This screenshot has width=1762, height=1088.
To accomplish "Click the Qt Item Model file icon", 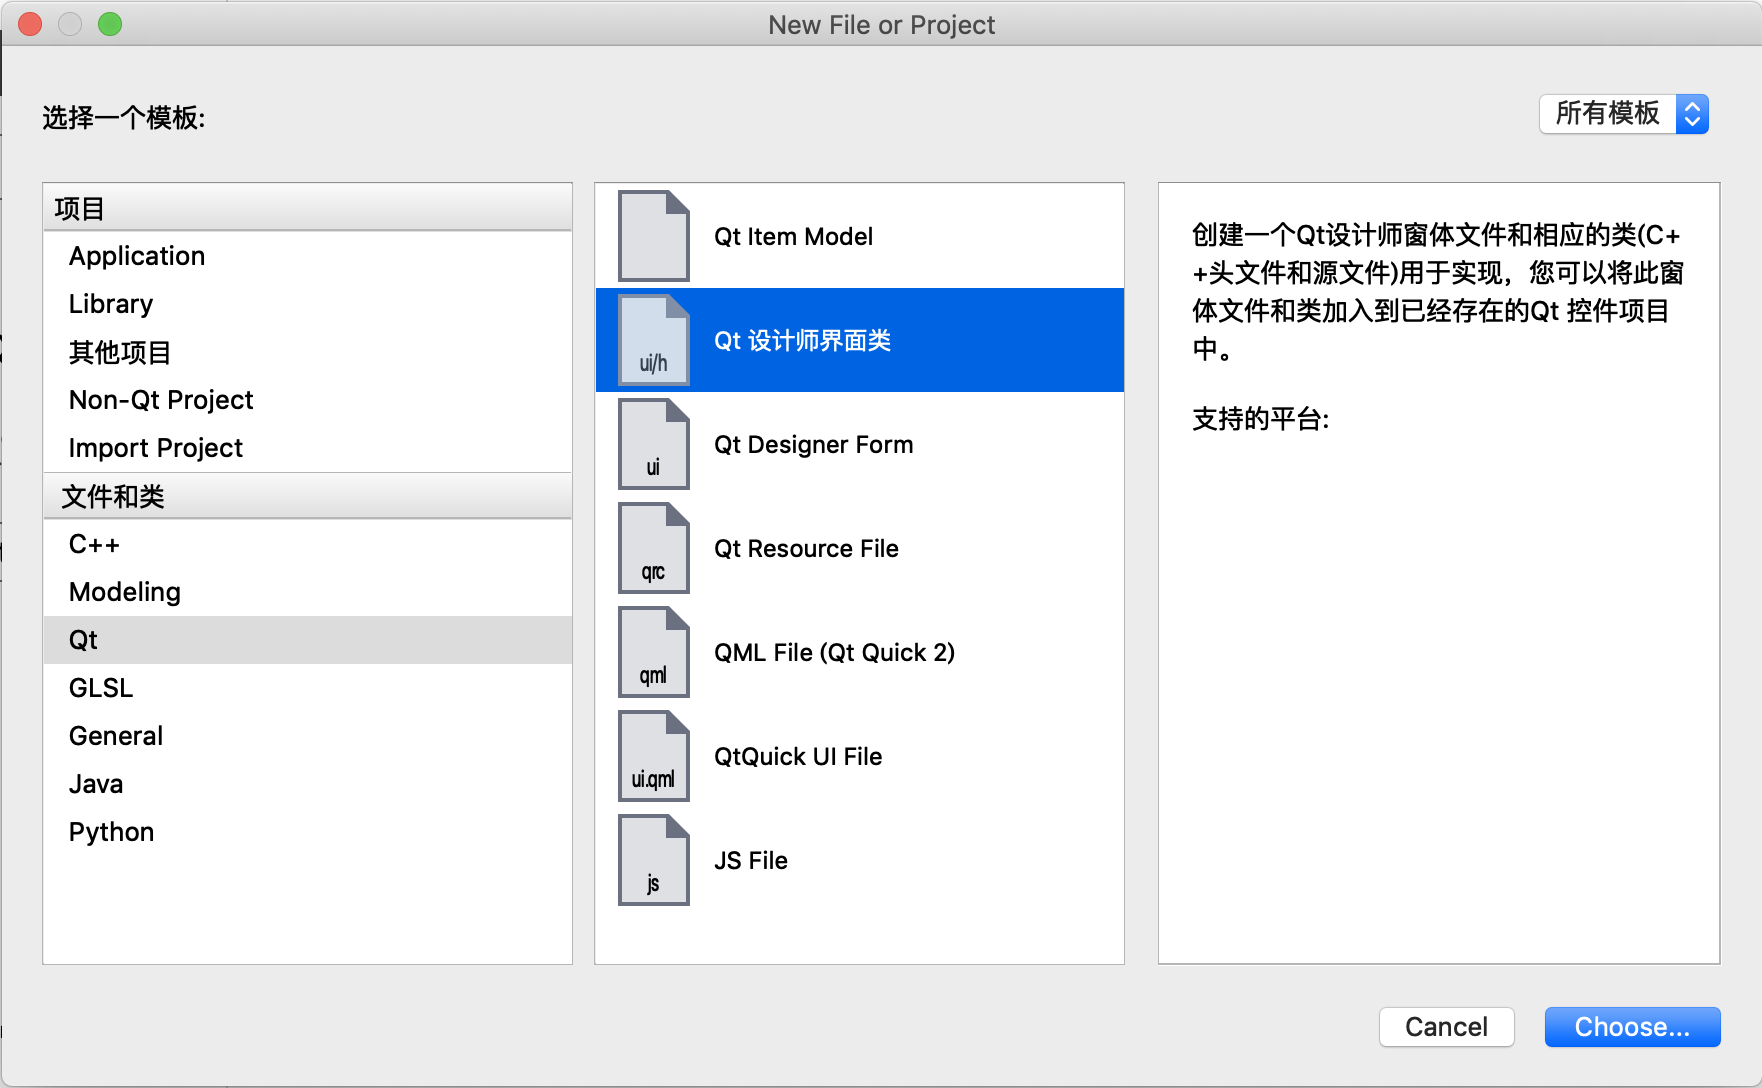I will click(653, 236).
